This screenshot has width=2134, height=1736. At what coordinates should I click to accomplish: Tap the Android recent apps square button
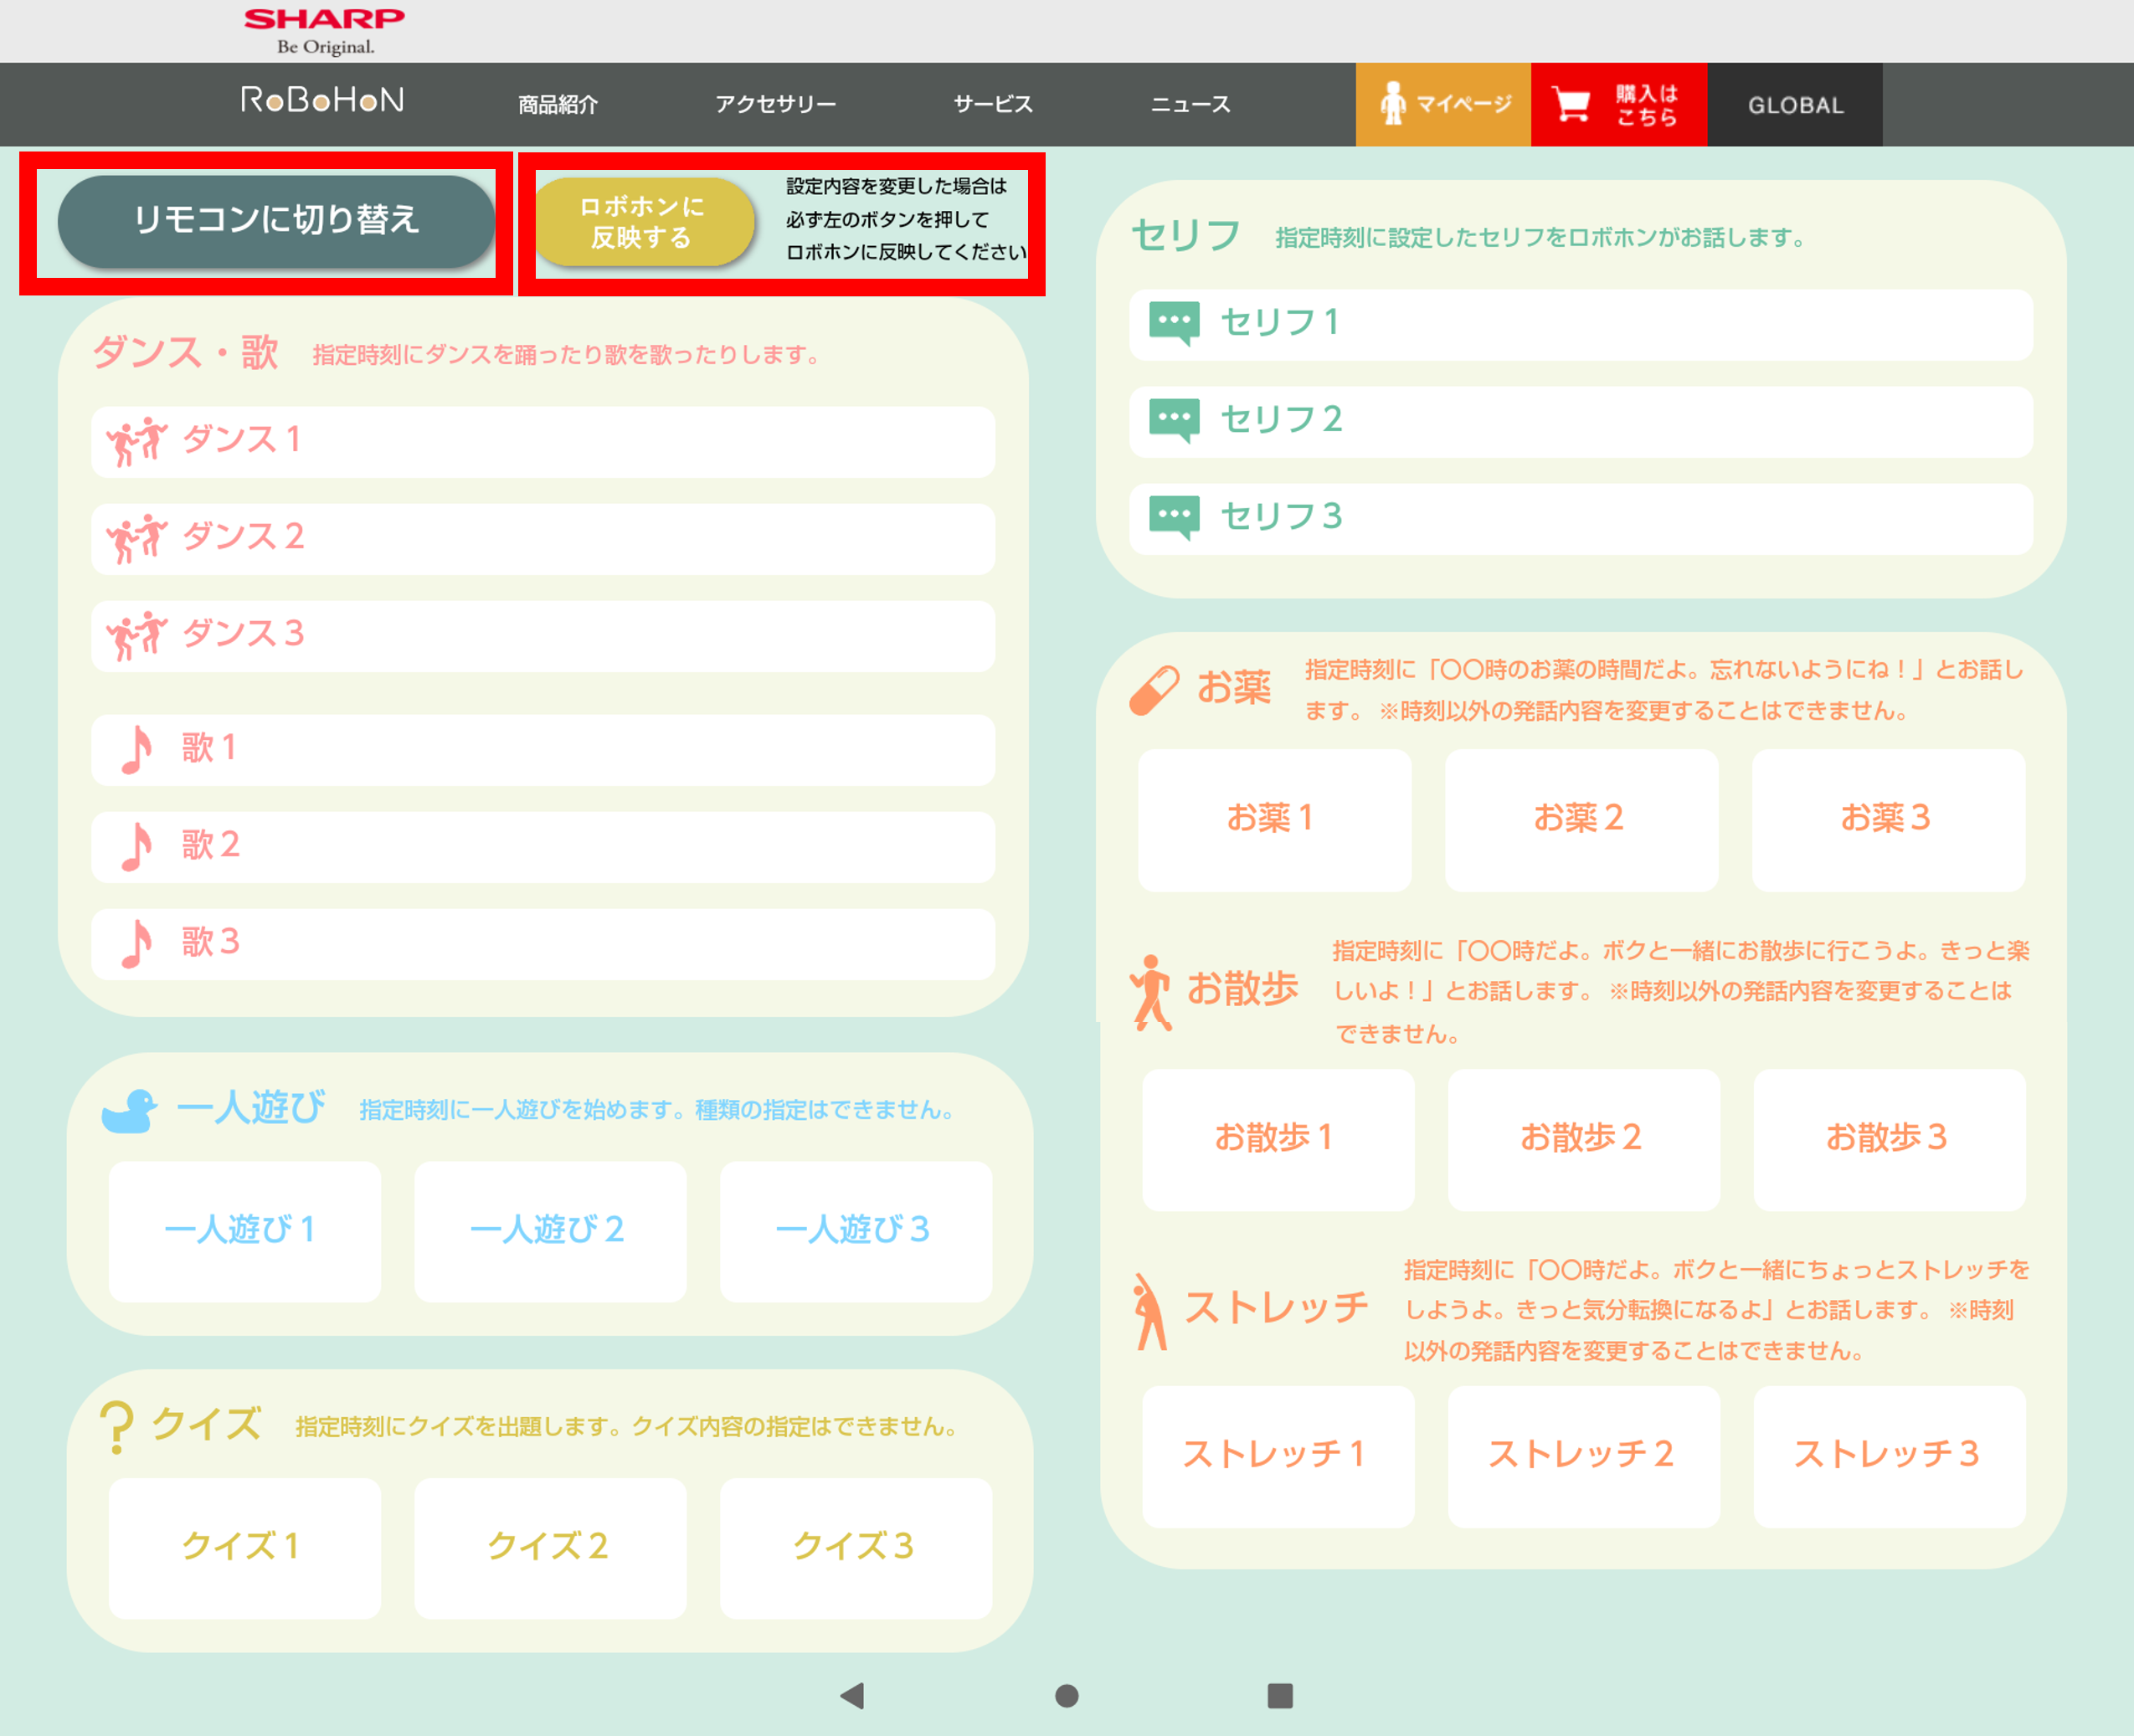click(1280, 1695)
